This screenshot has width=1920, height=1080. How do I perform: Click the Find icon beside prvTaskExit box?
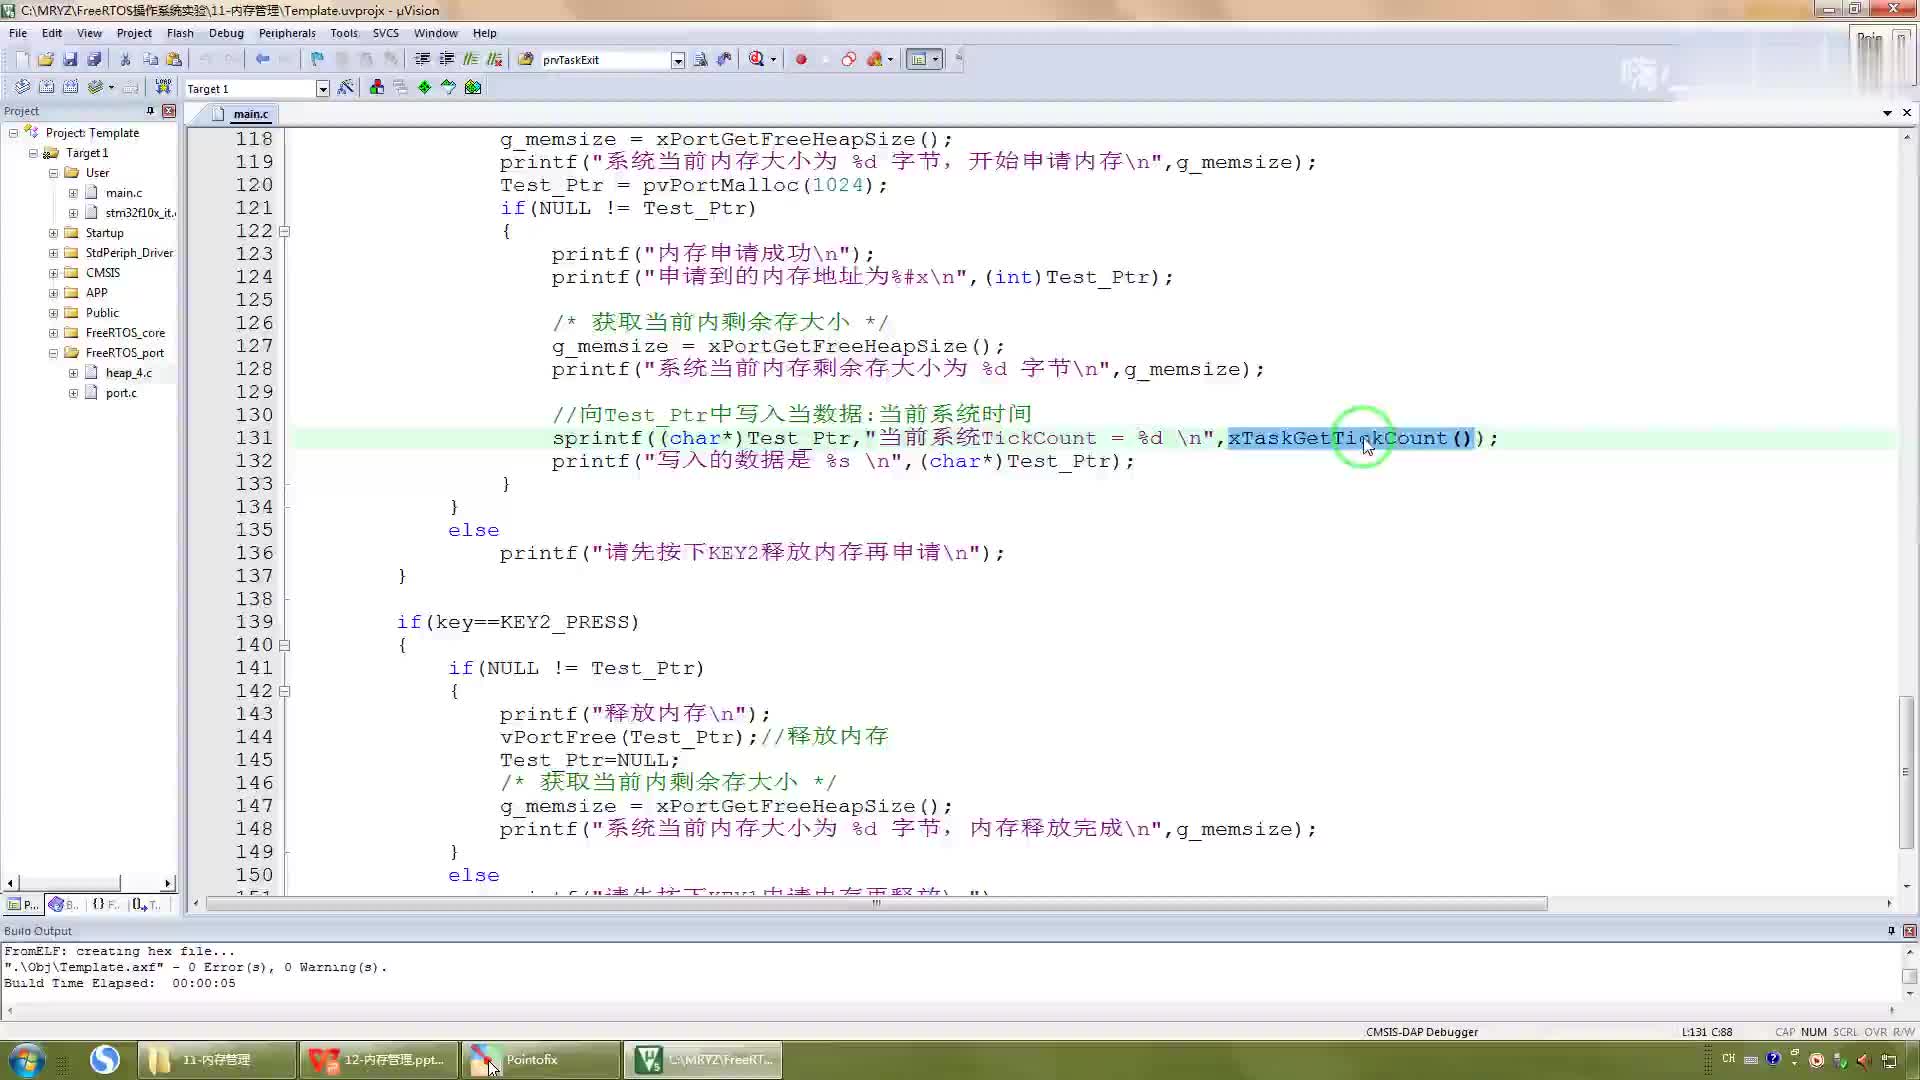click(700, 59)
